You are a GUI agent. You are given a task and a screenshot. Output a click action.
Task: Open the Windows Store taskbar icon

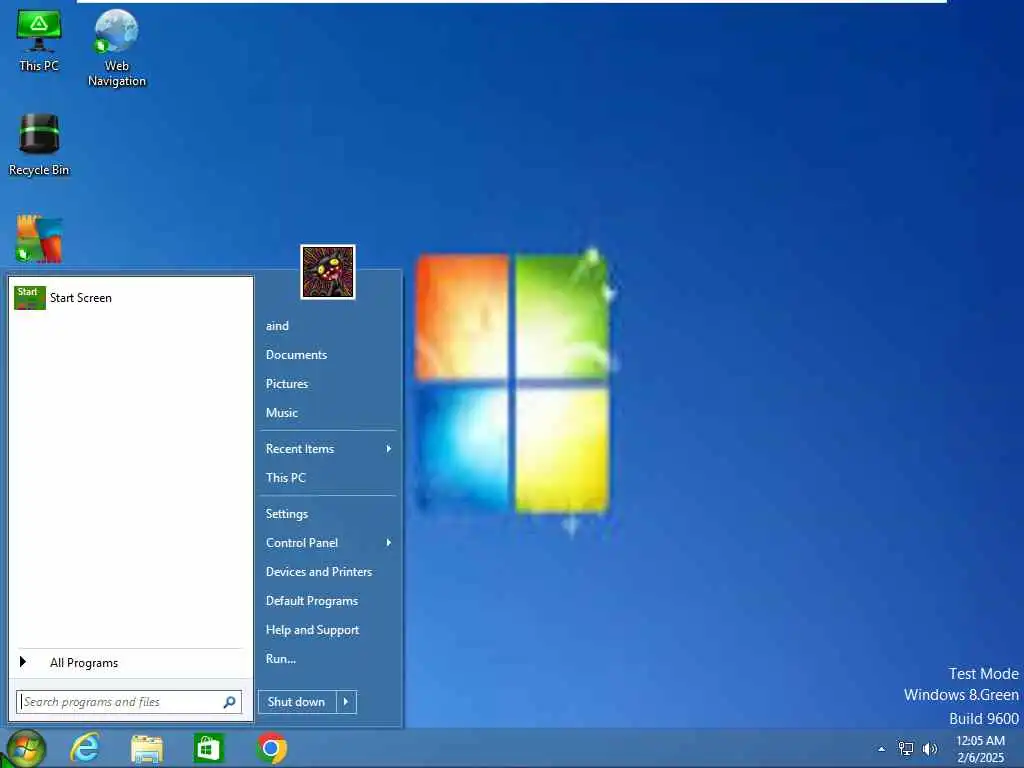tap(208, 748)
